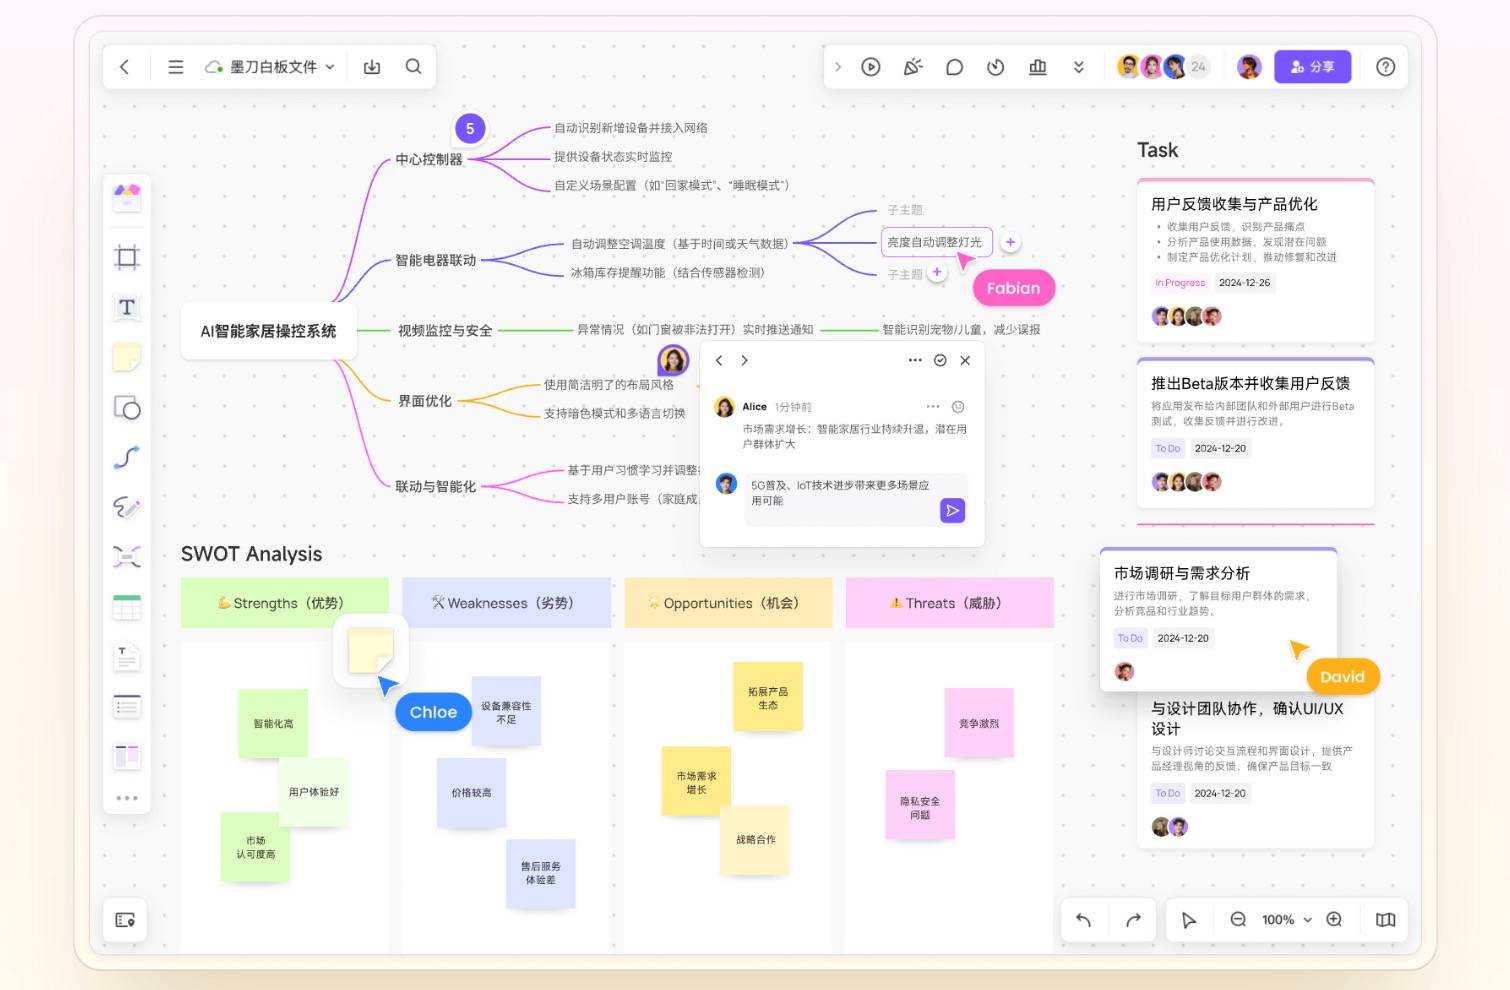
Task: Select the Threats（威胁）column header
Action: coord(950,603)
